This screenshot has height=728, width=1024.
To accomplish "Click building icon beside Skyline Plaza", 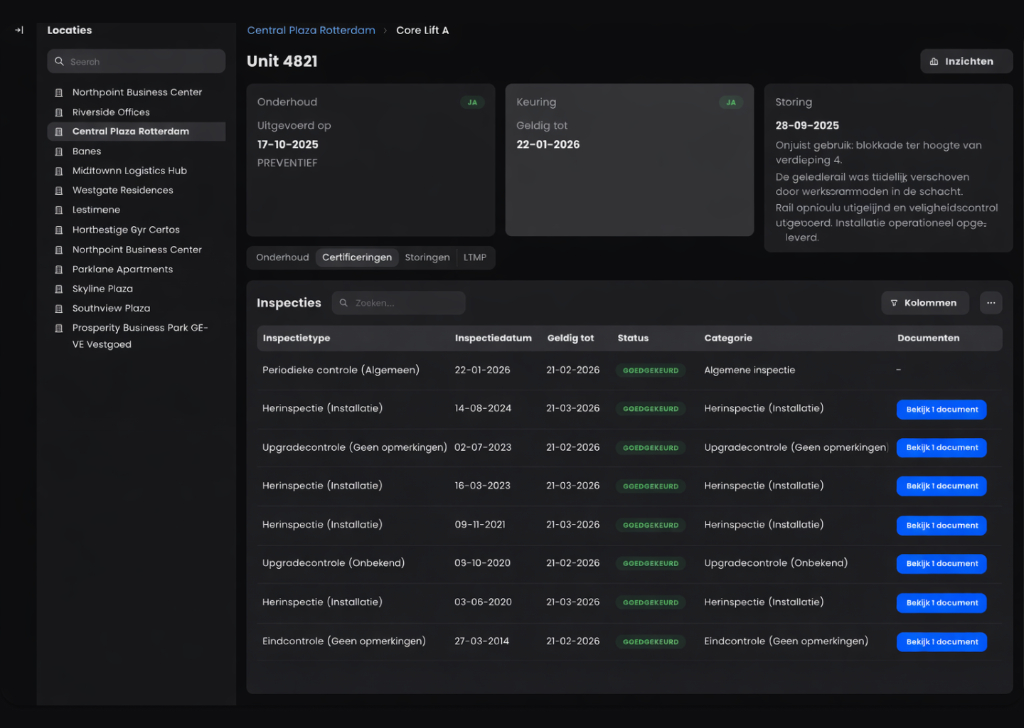I will point(60,289).
